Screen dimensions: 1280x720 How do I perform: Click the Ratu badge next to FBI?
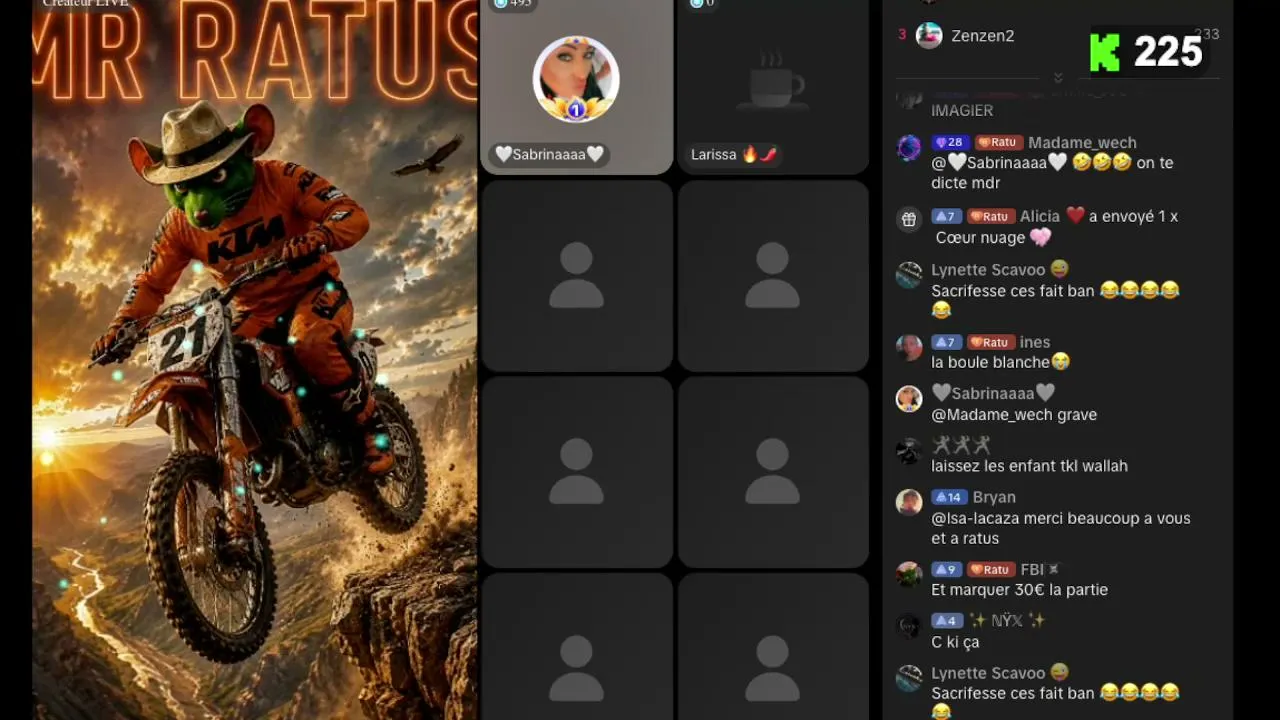pyautogui.click(x=990, y=570)
